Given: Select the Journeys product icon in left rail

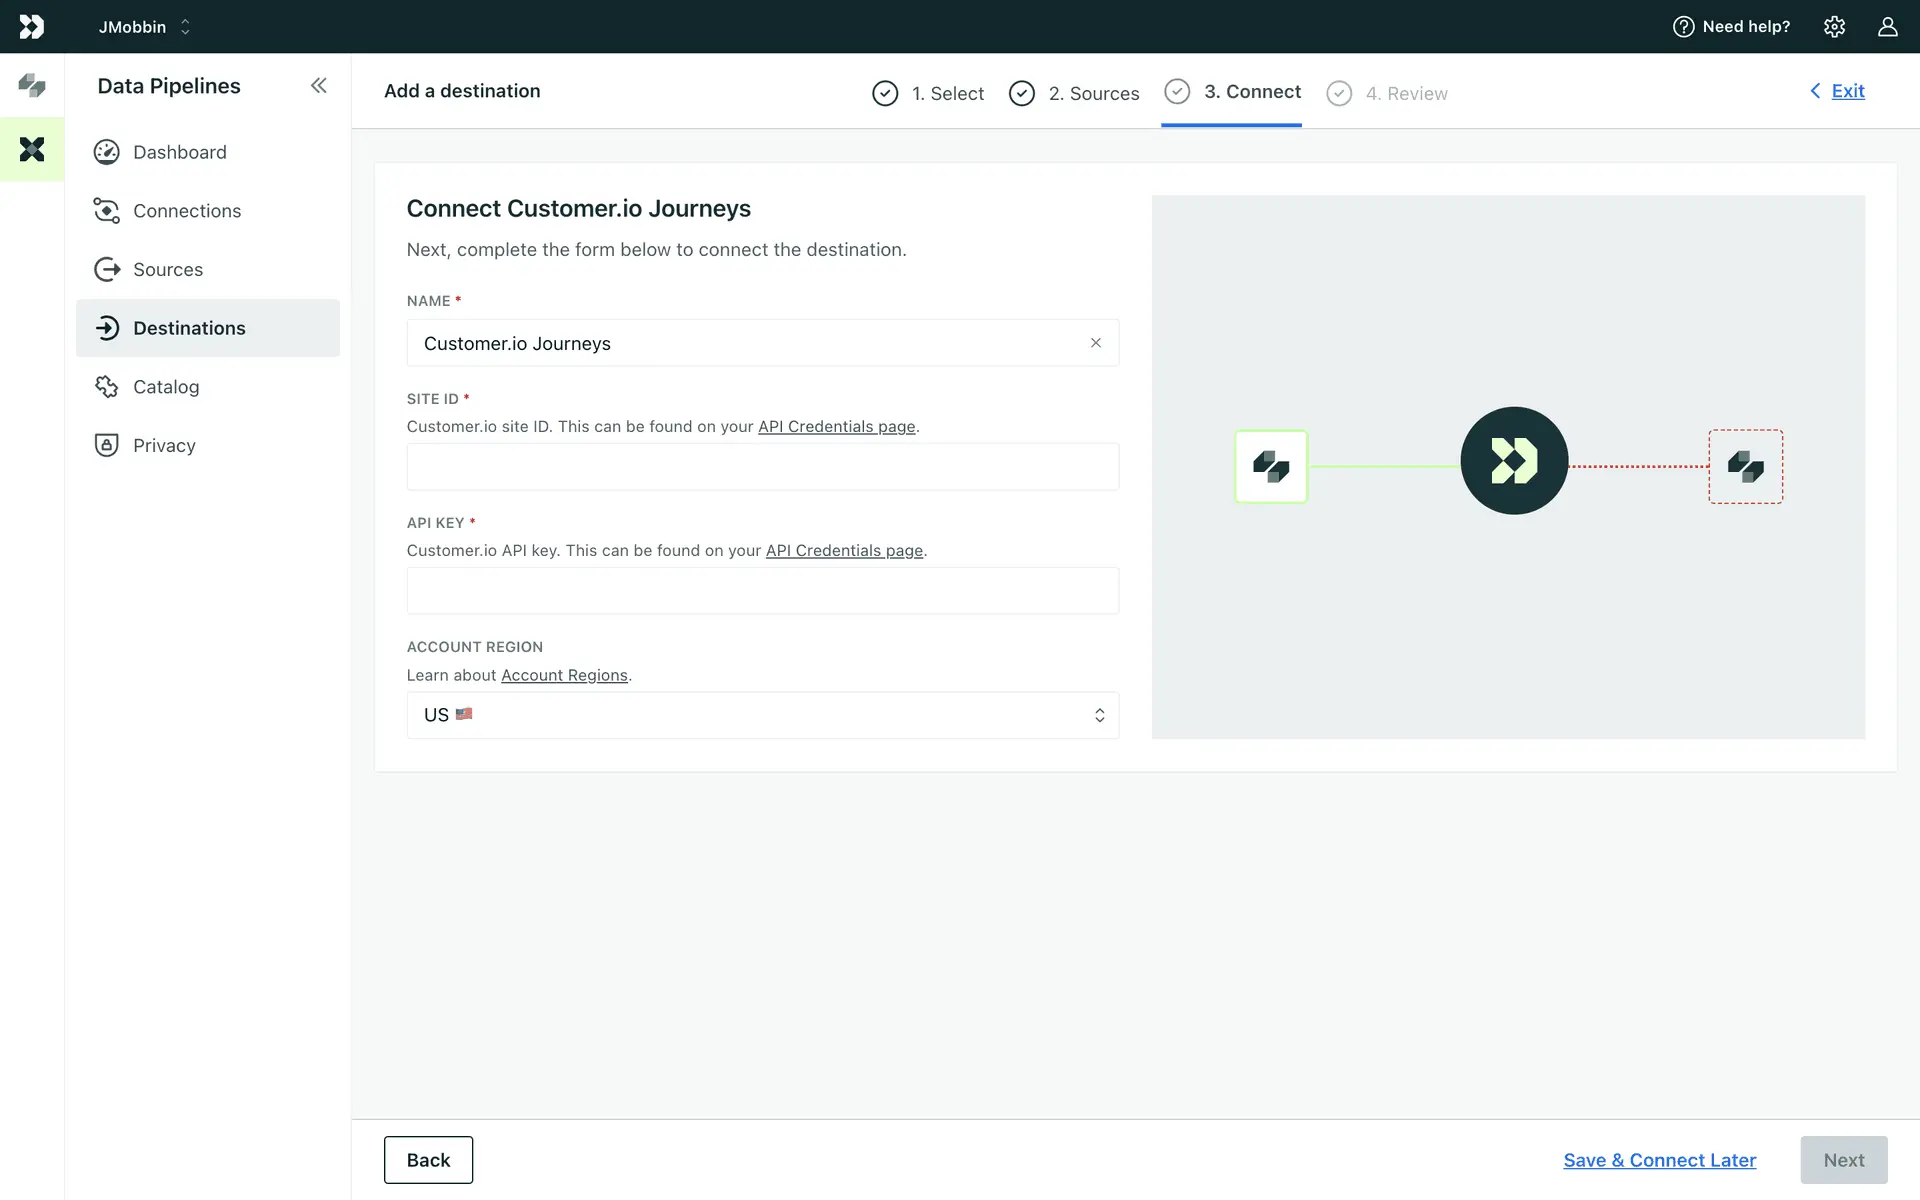Looking at the screenshot, I should pyautogui.click(x=31, y=85).
